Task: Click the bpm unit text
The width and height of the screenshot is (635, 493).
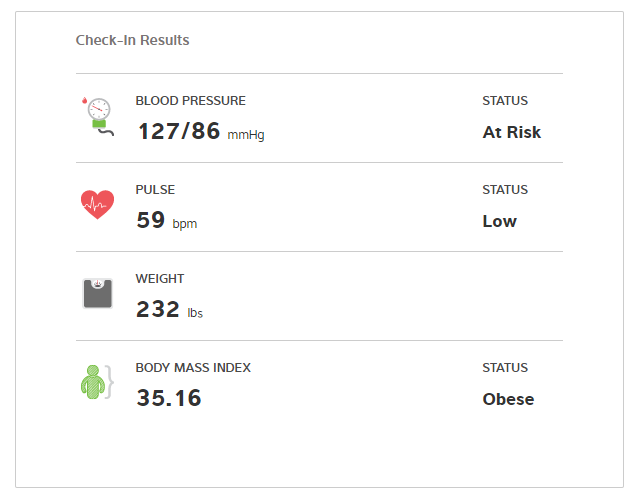Action: pyautogui.click(x=185, y=224)
